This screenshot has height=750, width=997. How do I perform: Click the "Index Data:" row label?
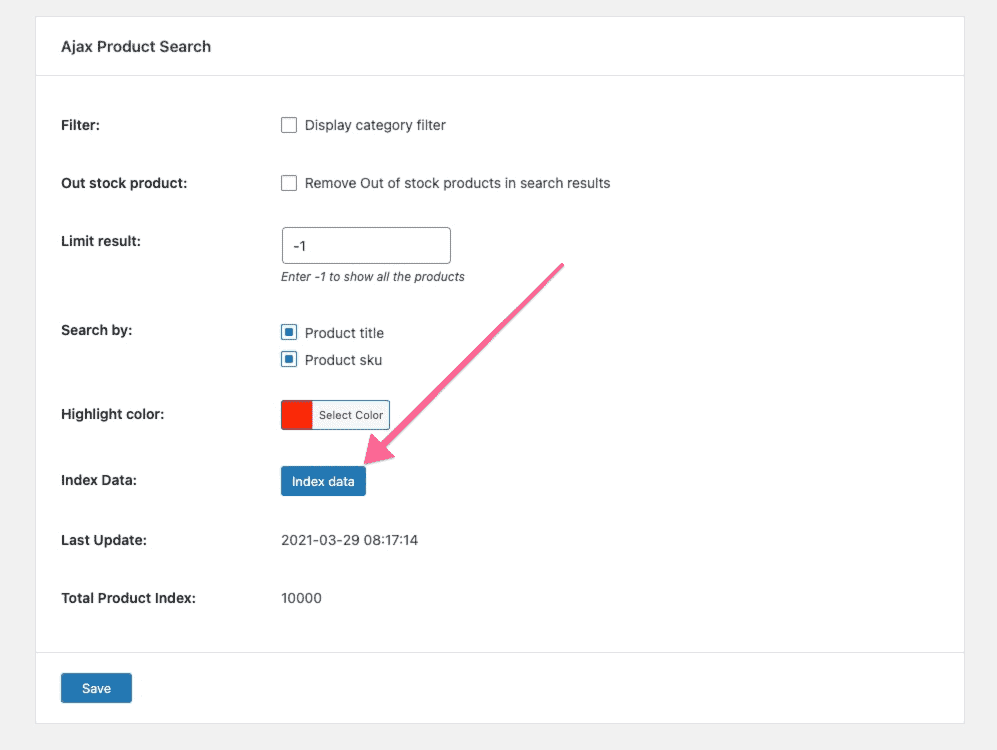99,480
